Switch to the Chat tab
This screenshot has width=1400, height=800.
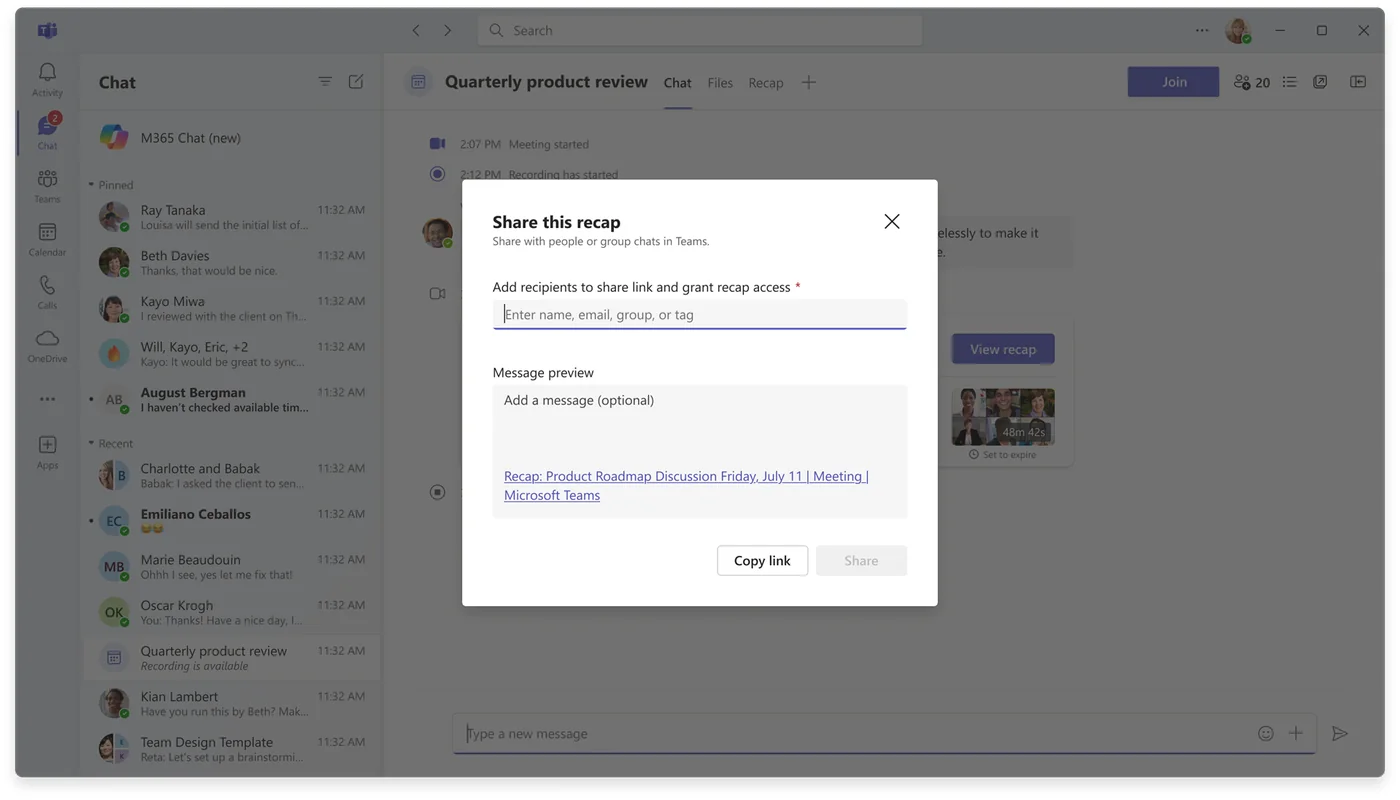pyautogui.click(x=677, y=83)
